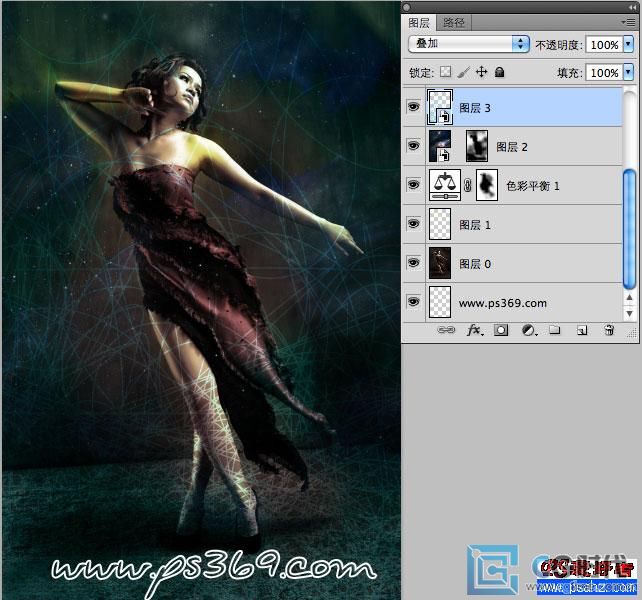642x600 pixels.
Task: Select the 色彩平衡 1 layer mask thumbnail
Action: pyautogui.click(x=487, y=185)
